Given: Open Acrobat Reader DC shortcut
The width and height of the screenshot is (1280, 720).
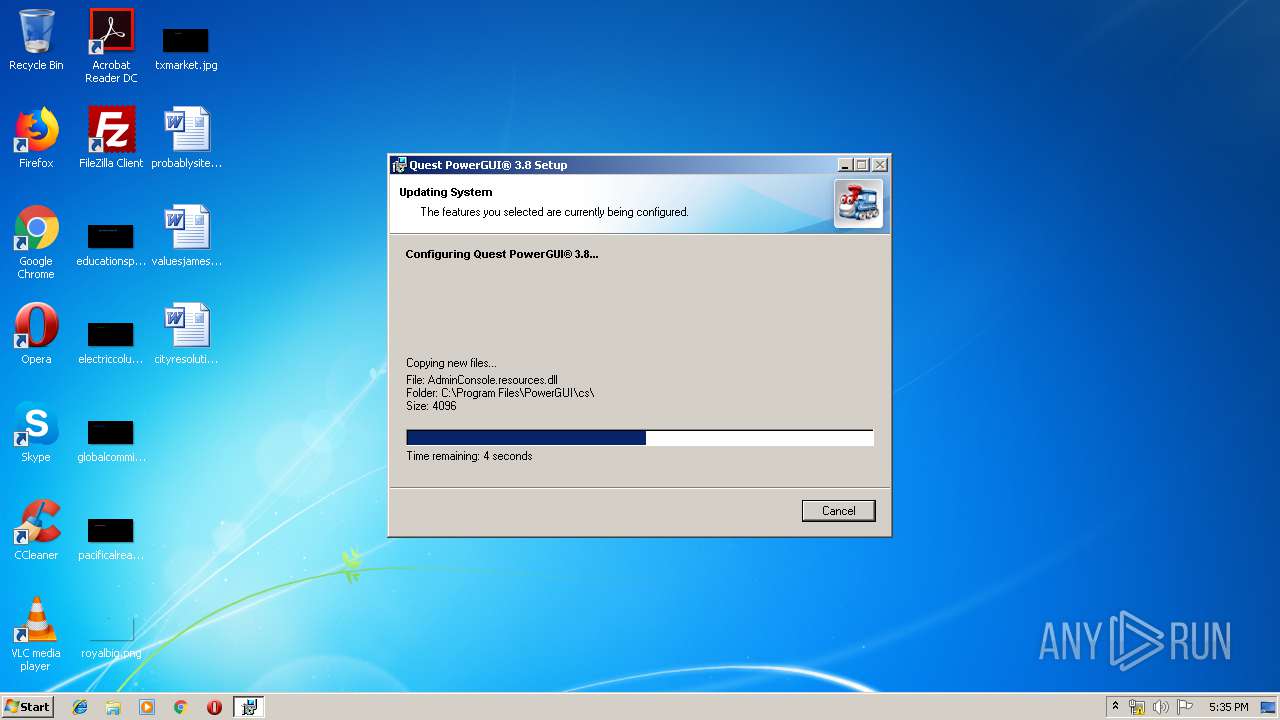Looking at the screenshot, I should (111, 46).
